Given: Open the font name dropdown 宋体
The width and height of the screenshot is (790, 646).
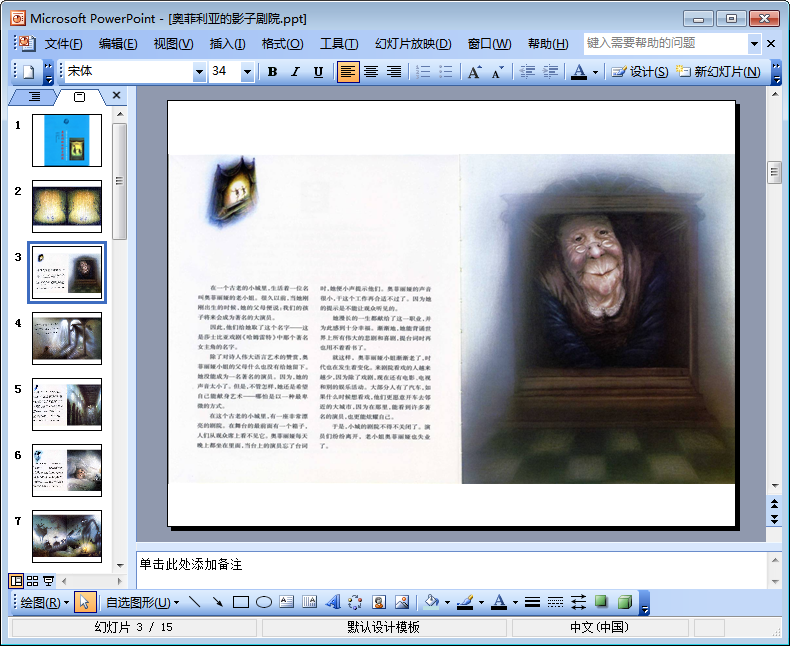Looking at the screenshot, I should [x=200, y=72].
